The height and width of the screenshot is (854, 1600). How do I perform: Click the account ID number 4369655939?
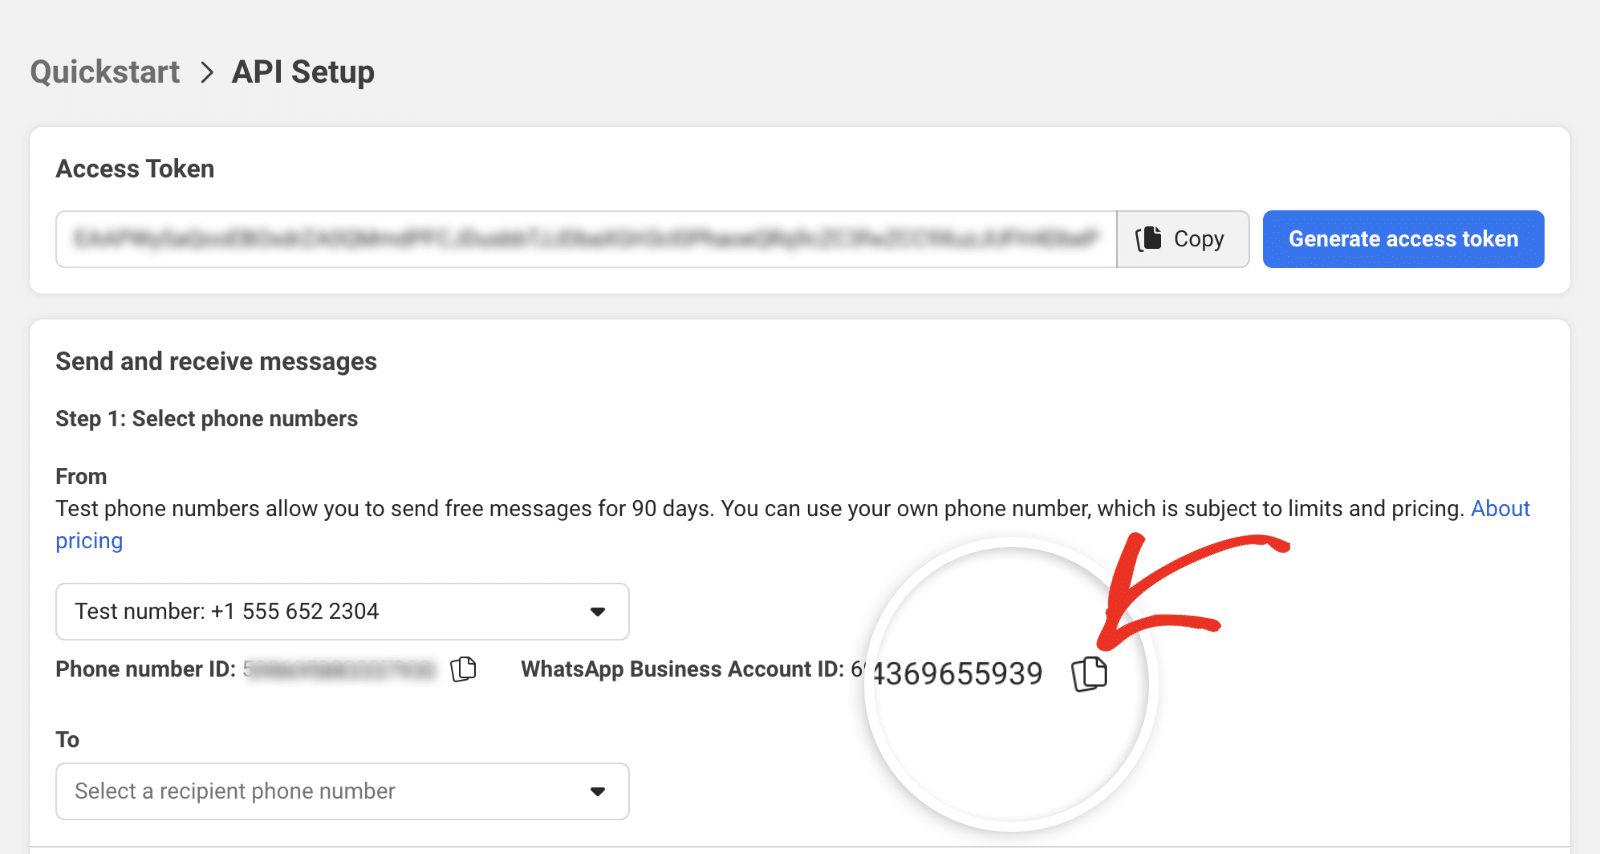click(957, 673)
